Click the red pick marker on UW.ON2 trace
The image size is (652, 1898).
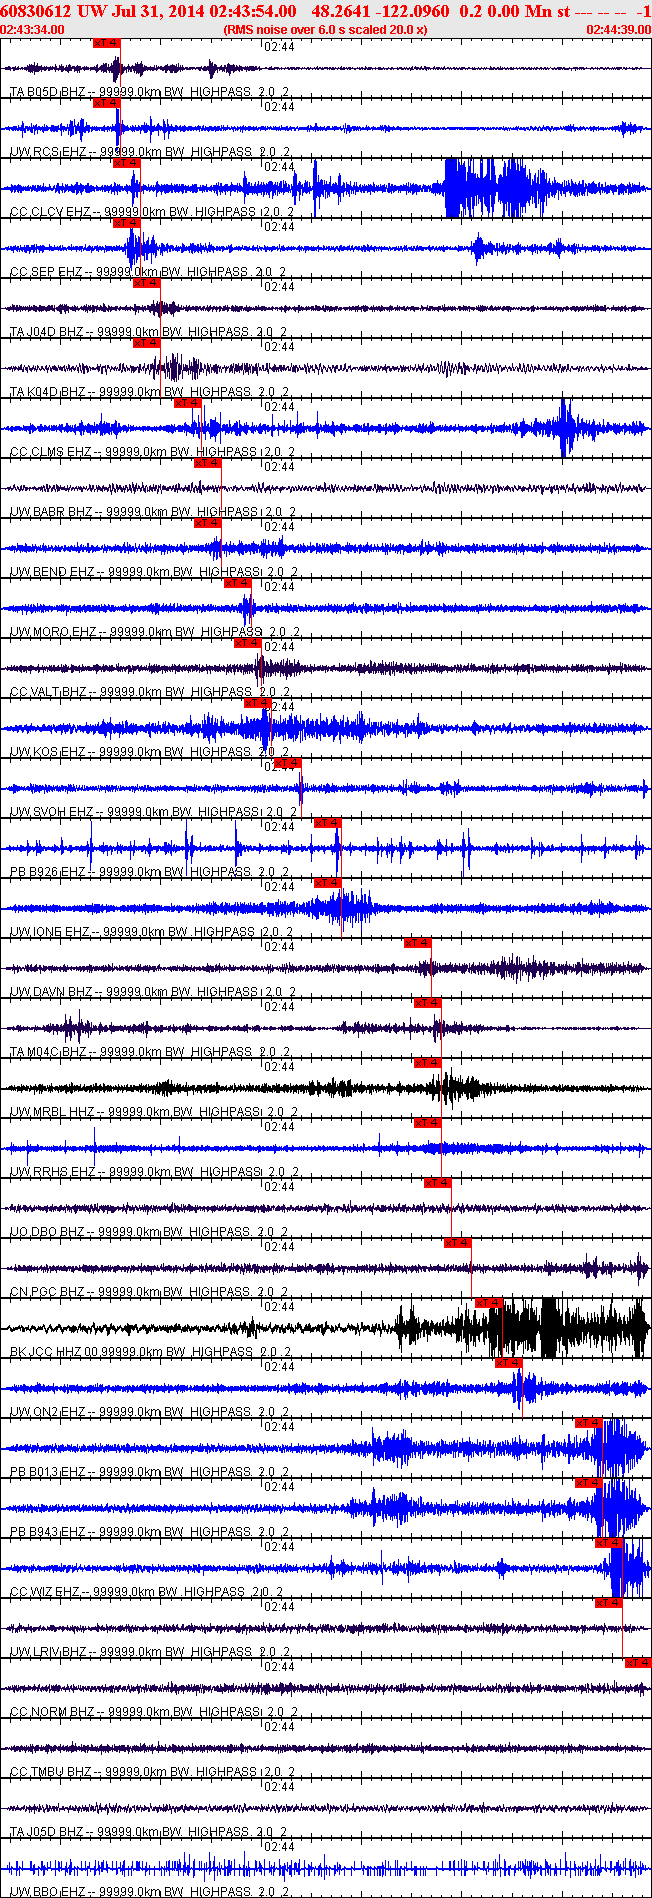pos(509,1363)
